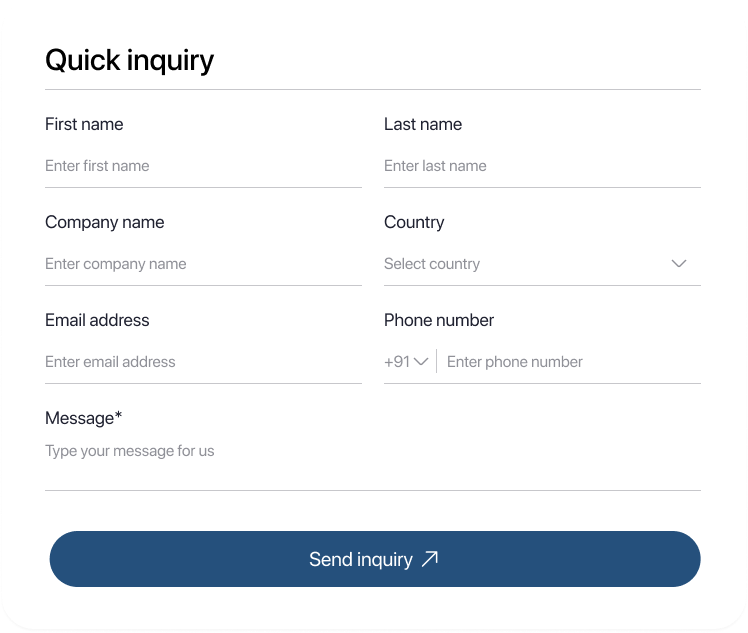The height and width of the screenshot is (633, 748).
Task: Click the 'Quick inquiry' heading
Action: pyautogui.click(x=129, y=60)
